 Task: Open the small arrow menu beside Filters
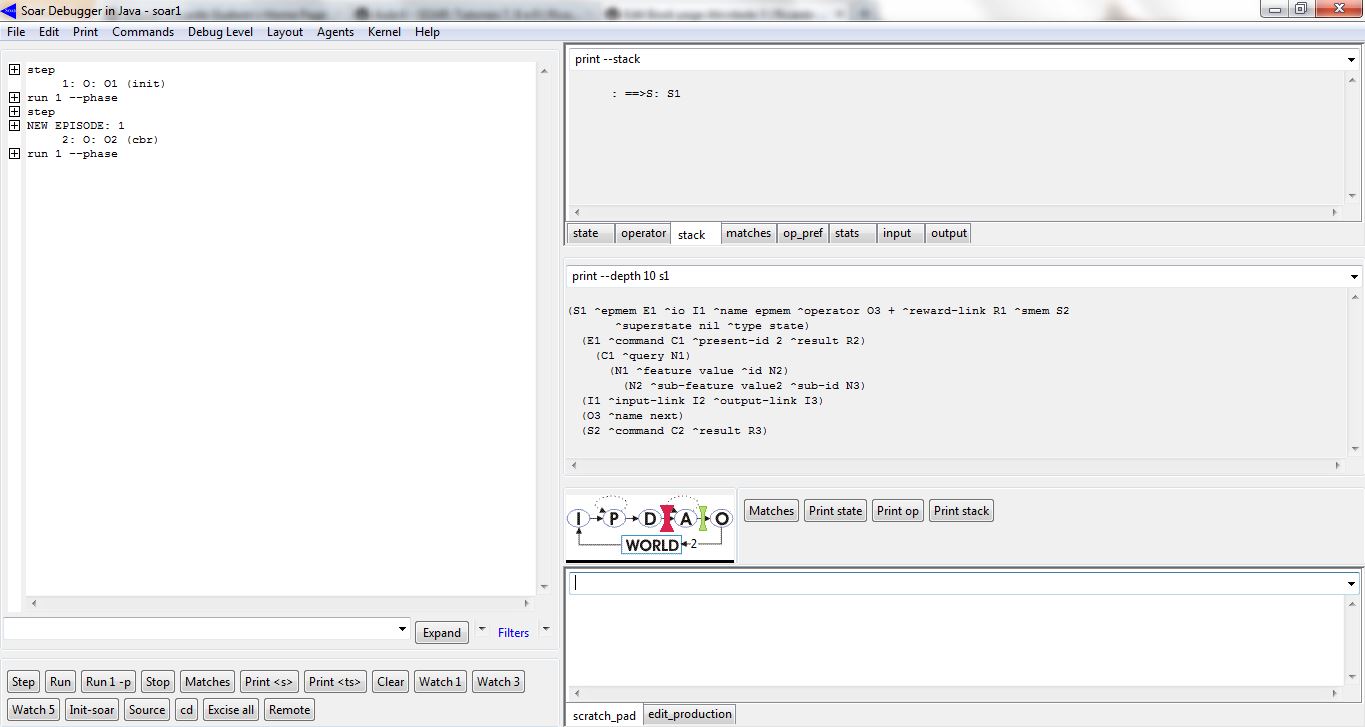[545, 630]
